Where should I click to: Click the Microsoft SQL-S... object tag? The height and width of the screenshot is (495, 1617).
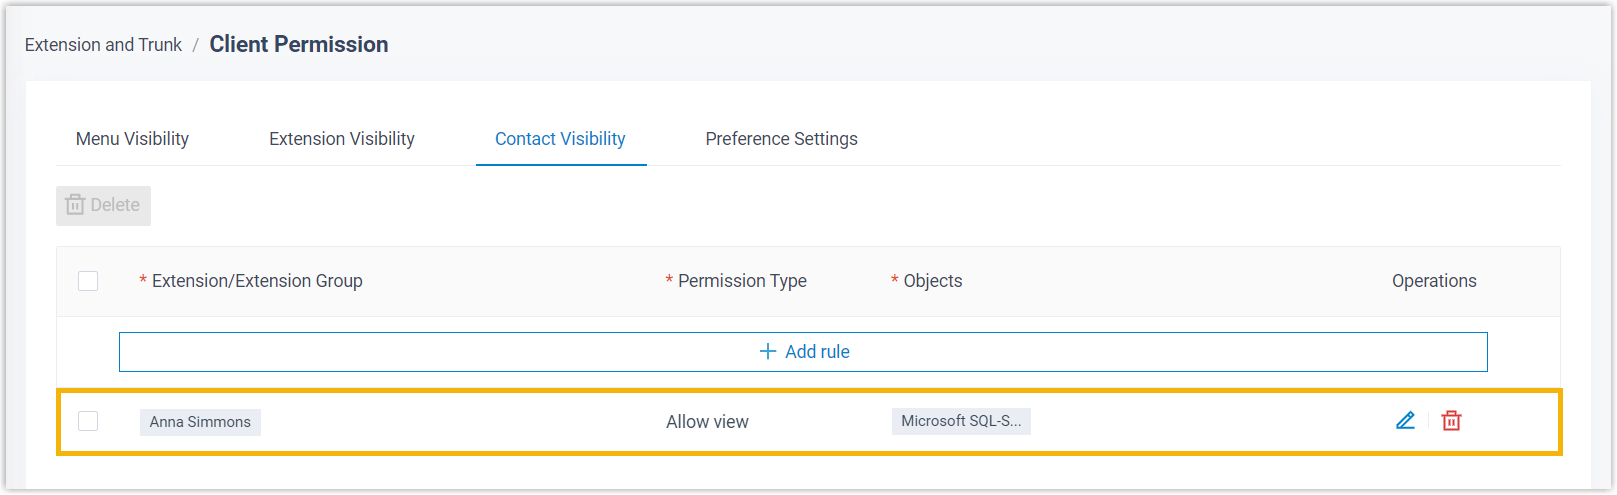coord(961,421)
